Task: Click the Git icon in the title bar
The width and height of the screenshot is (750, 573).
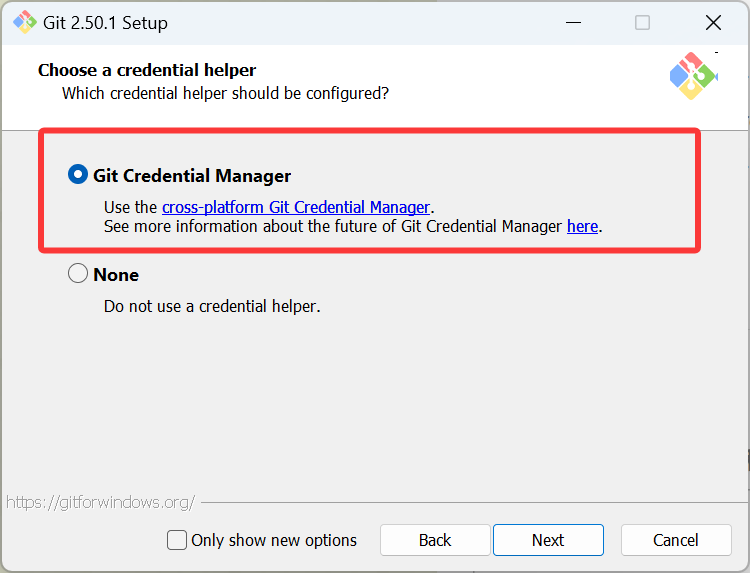Action: pyautogui.click(x=25, y=22)
